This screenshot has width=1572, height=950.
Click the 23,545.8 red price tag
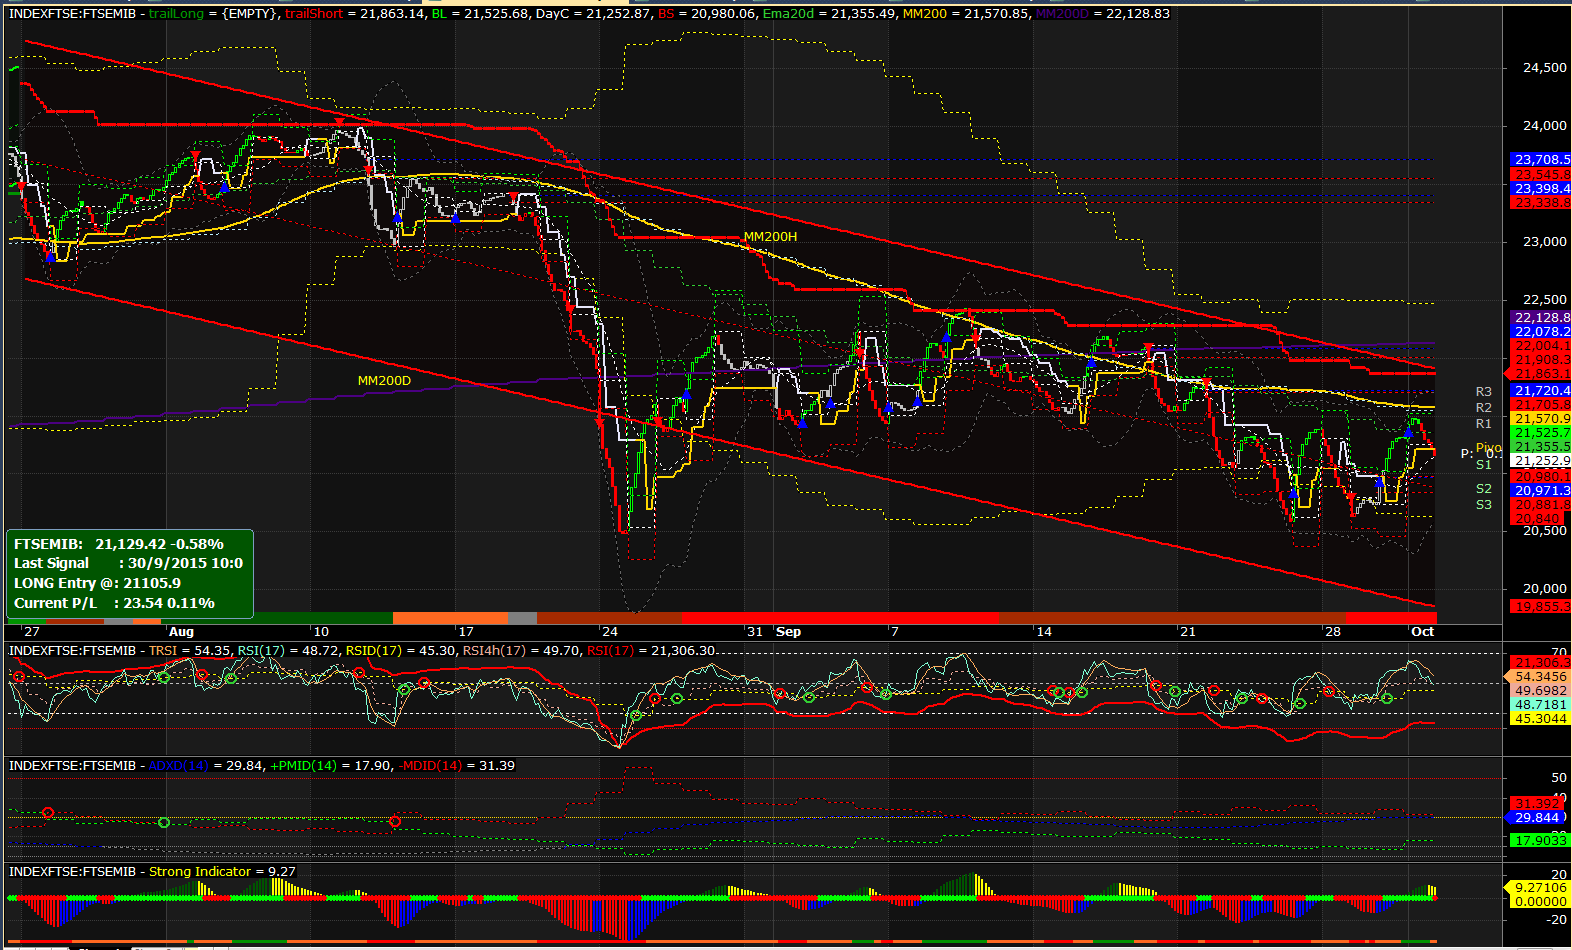click(x=1541, y=174)
